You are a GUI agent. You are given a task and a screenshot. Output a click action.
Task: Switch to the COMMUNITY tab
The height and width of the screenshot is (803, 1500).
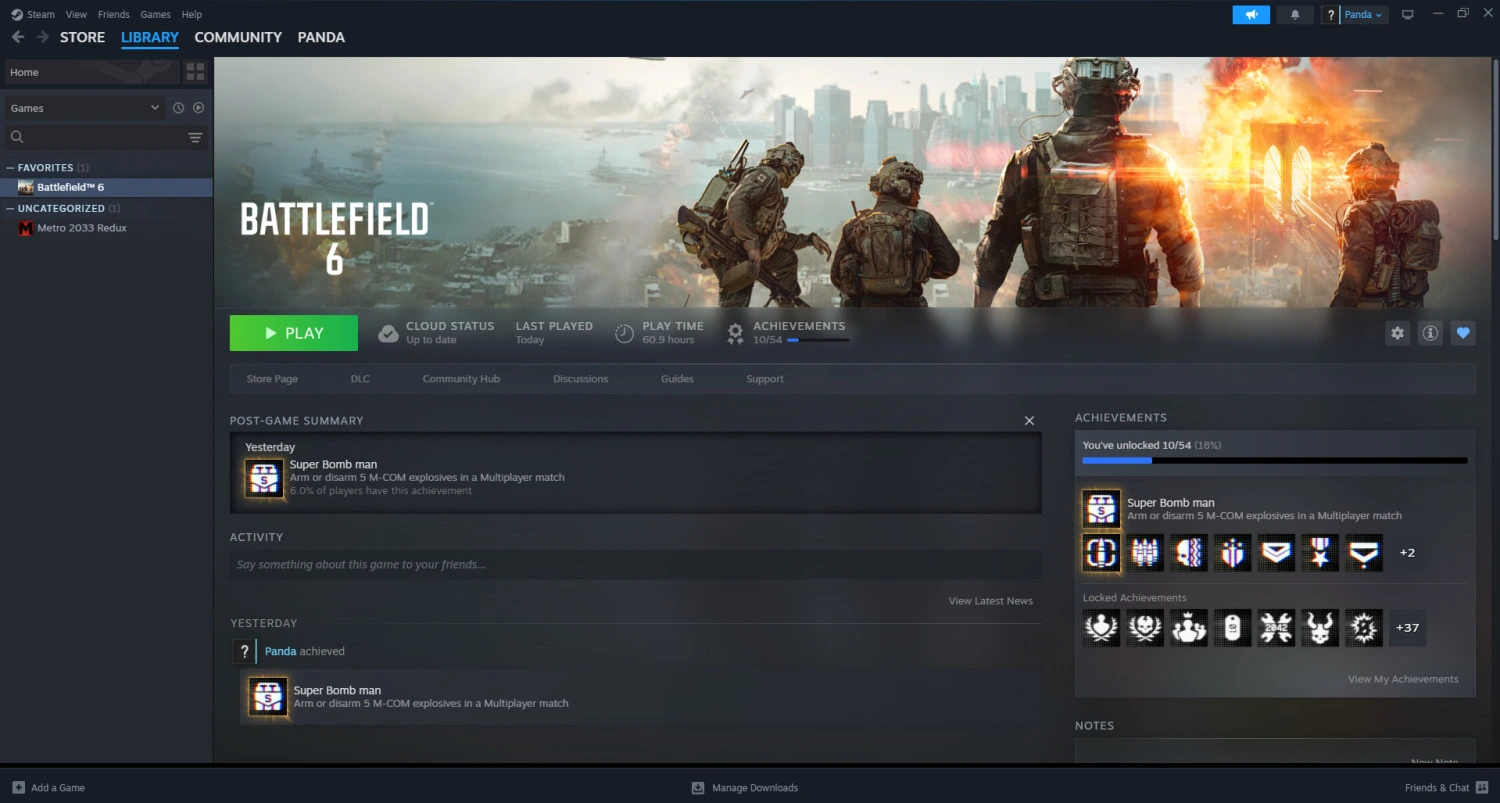(x=238, y=37)
